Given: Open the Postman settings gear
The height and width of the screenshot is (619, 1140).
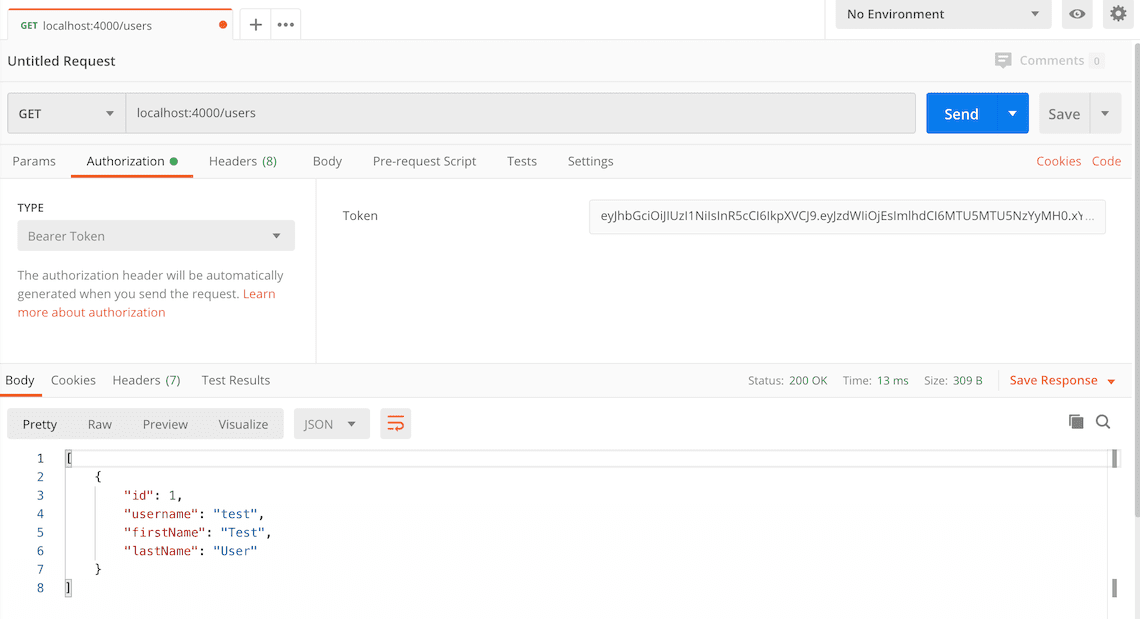Looking at the screenshot, I should coord(1117,15).
